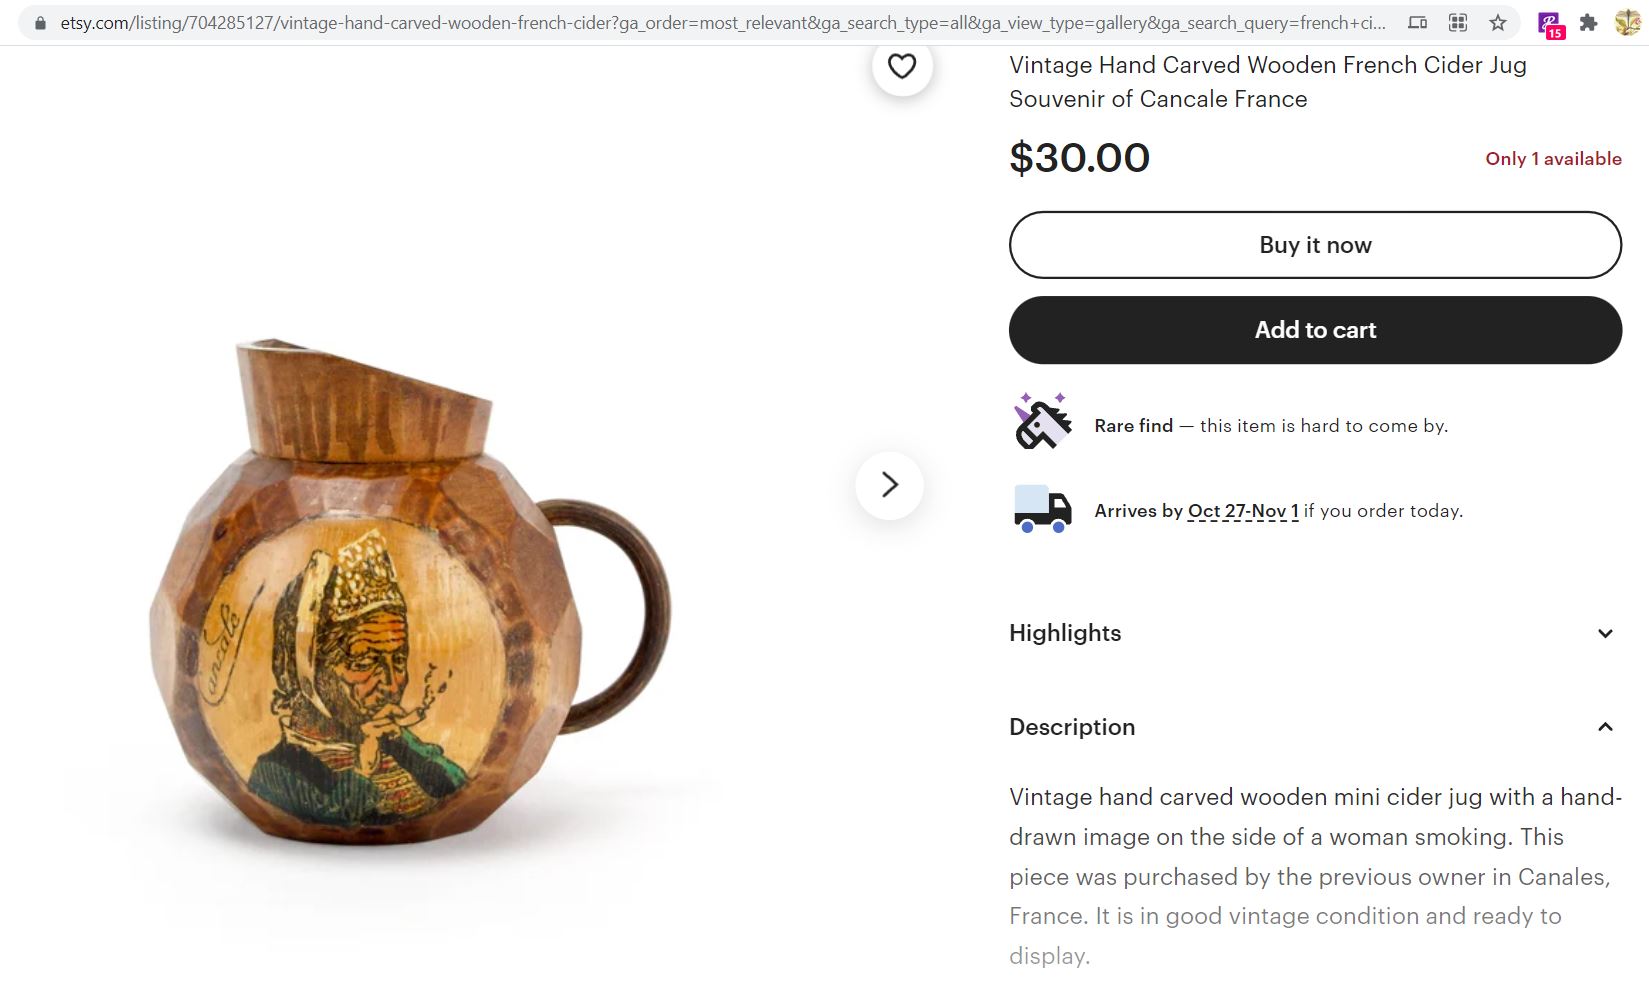Viewport: 1649px width, 987px height.
Task: Click the send-to-devices icon in address bar
Action: point(1417,22)
